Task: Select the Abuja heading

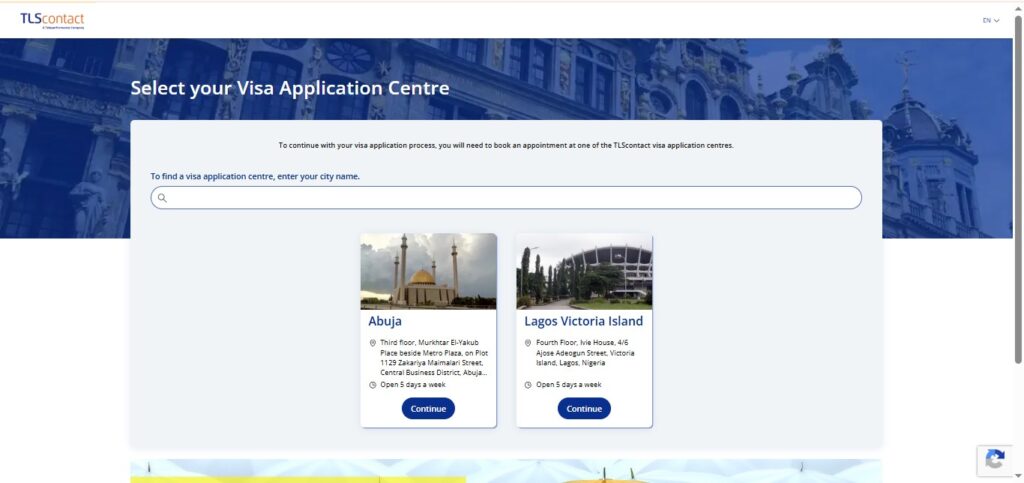Action: [385, 321]
